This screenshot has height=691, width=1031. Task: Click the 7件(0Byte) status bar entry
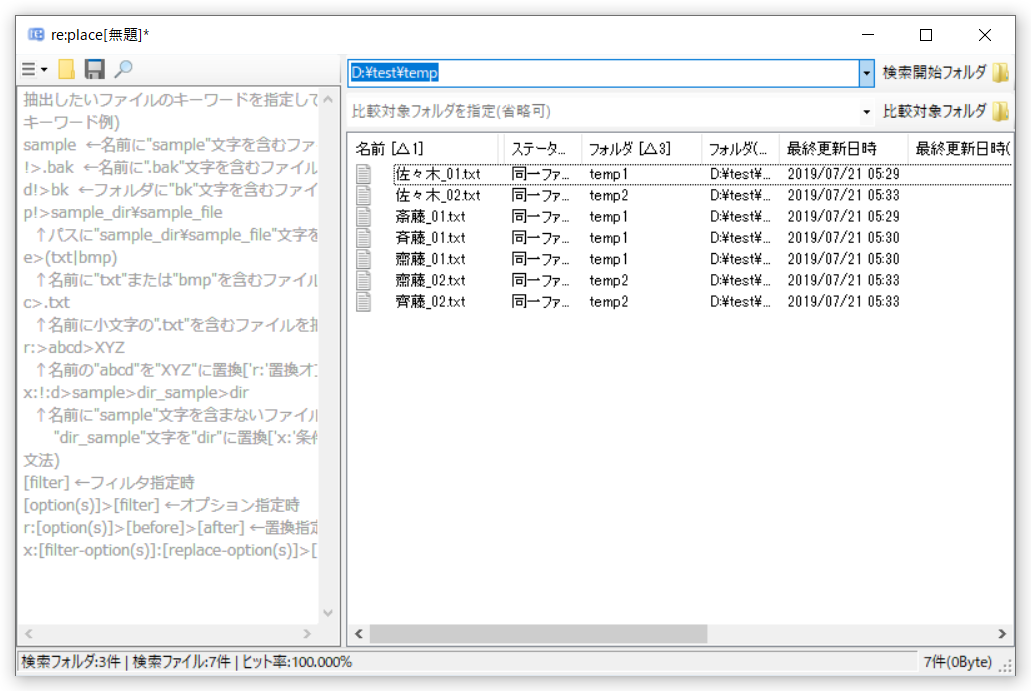957,662
